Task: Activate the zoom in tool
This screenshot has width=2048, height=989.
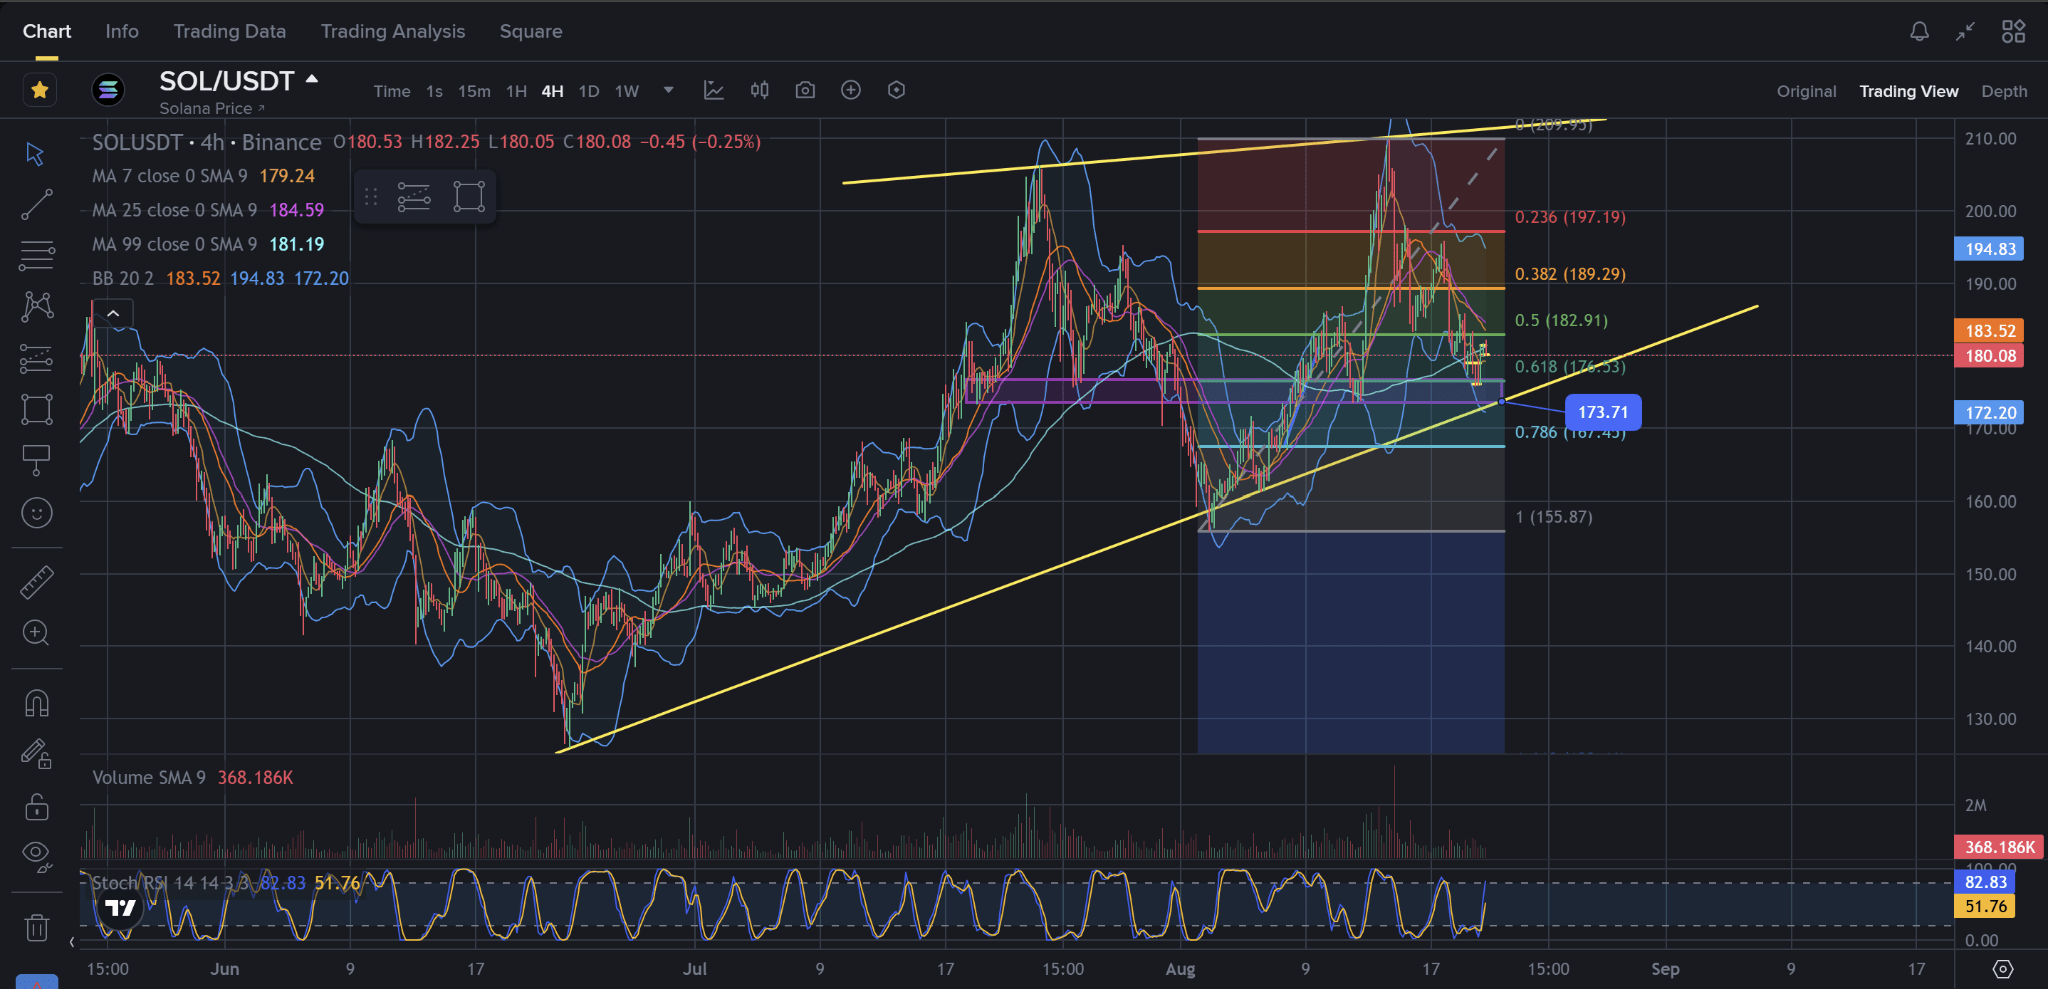Action: coord(36,633)
